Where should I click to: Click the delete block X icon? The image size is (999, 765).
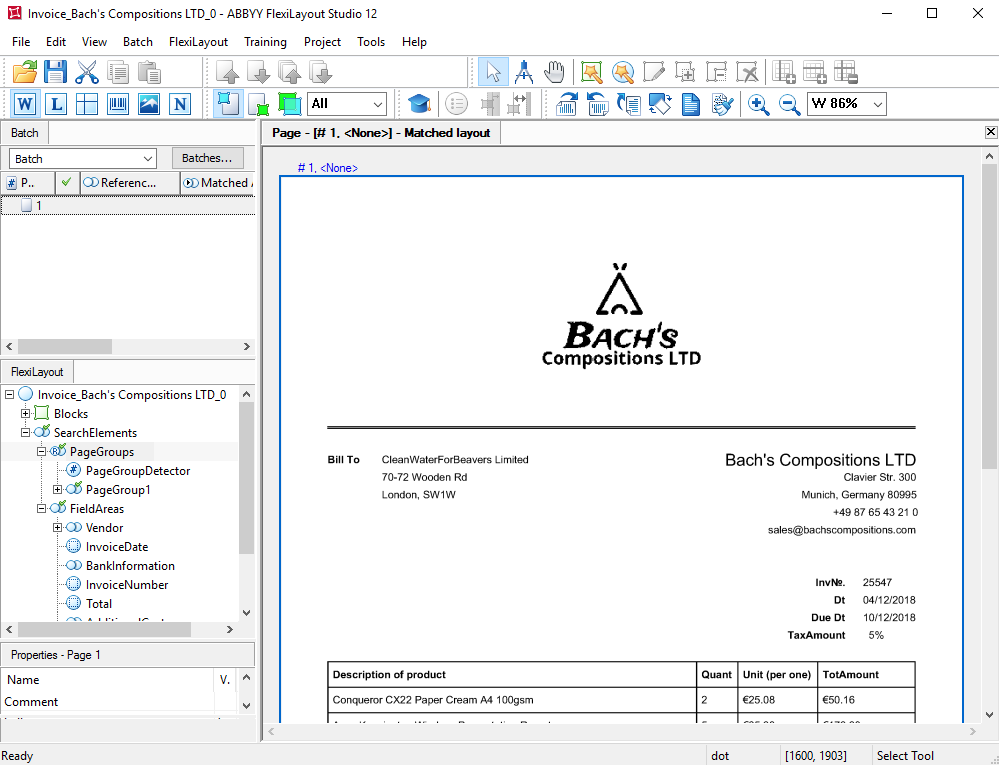748,73
